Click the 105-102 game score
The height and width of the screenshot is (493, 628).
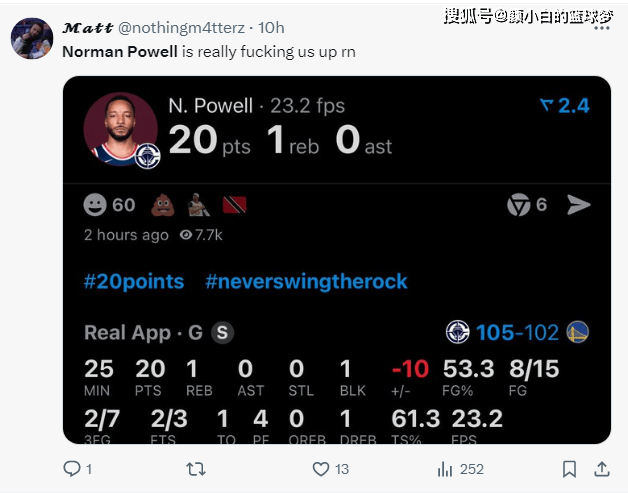pyautogui.click(x=517, y=332)
